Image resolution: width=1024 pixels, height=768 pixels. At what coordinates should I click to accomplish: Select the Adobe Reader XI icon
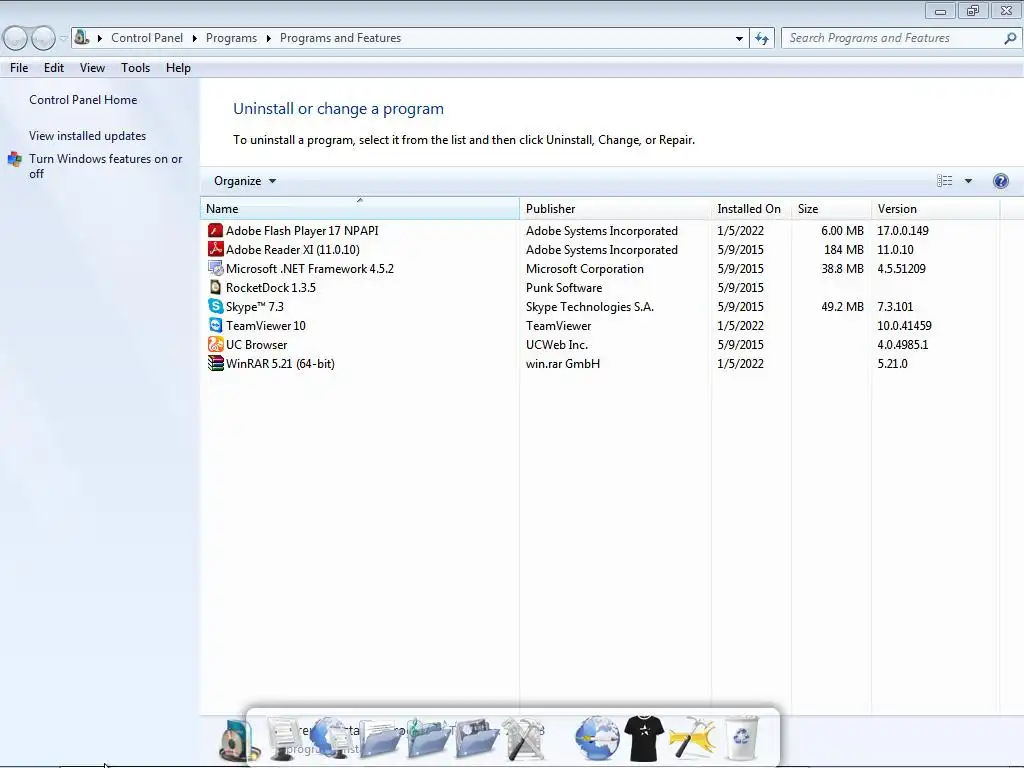pos(215,249)
